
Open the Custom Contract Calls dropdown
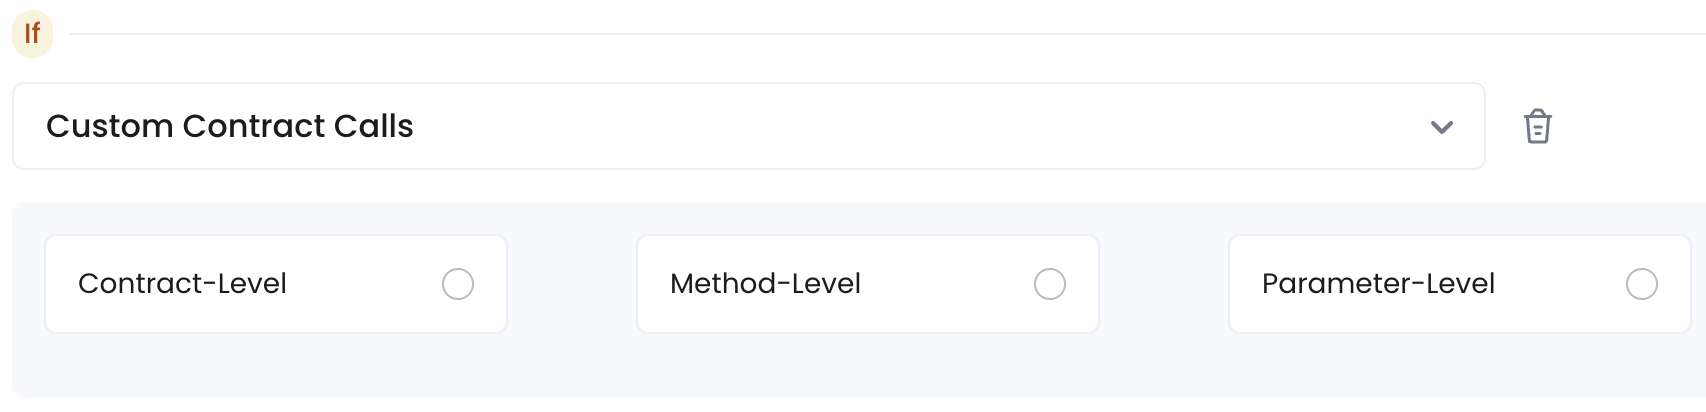(748, 126)
